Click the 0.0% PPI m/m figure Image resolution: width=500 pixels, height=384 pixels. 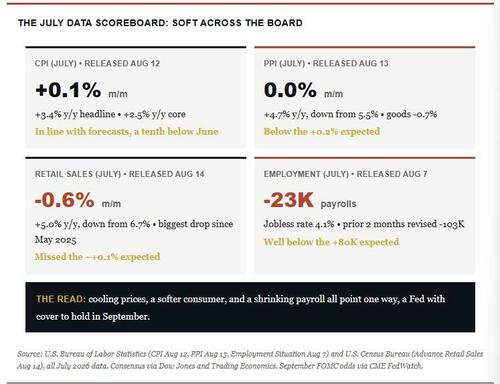(290, 90)
